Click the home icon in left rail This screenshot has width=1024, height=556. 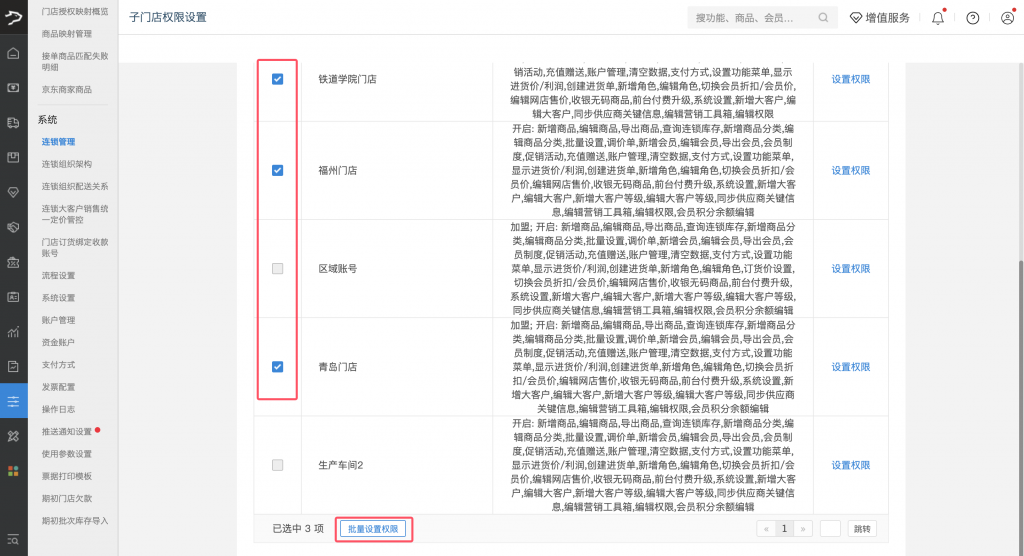pyautogui.click(x=13, y=53)
